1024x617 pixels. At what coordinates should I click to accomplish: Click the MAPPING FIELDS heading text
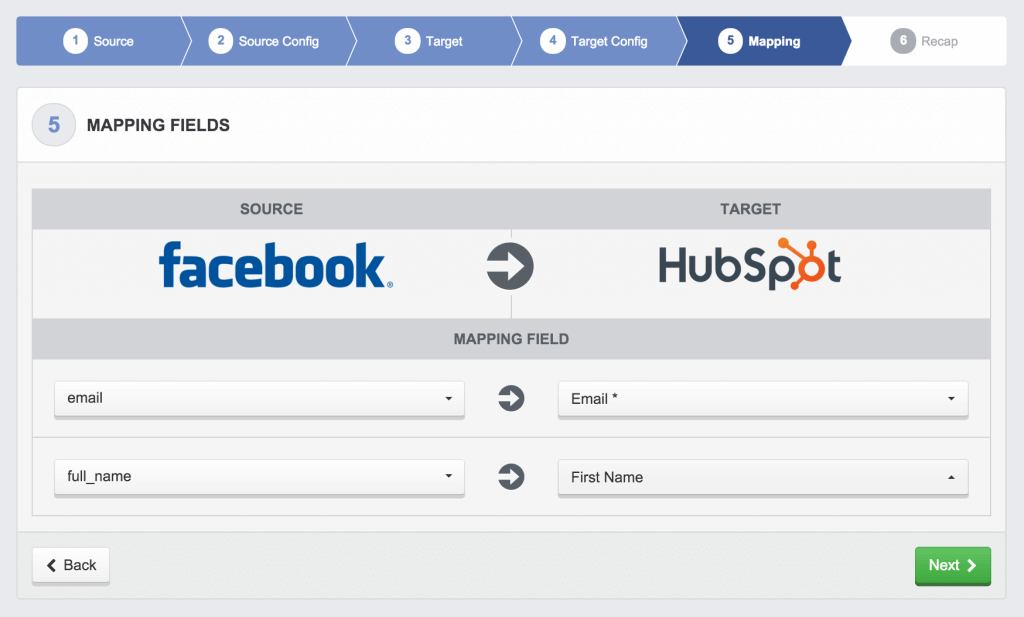[x=158, y=125]
